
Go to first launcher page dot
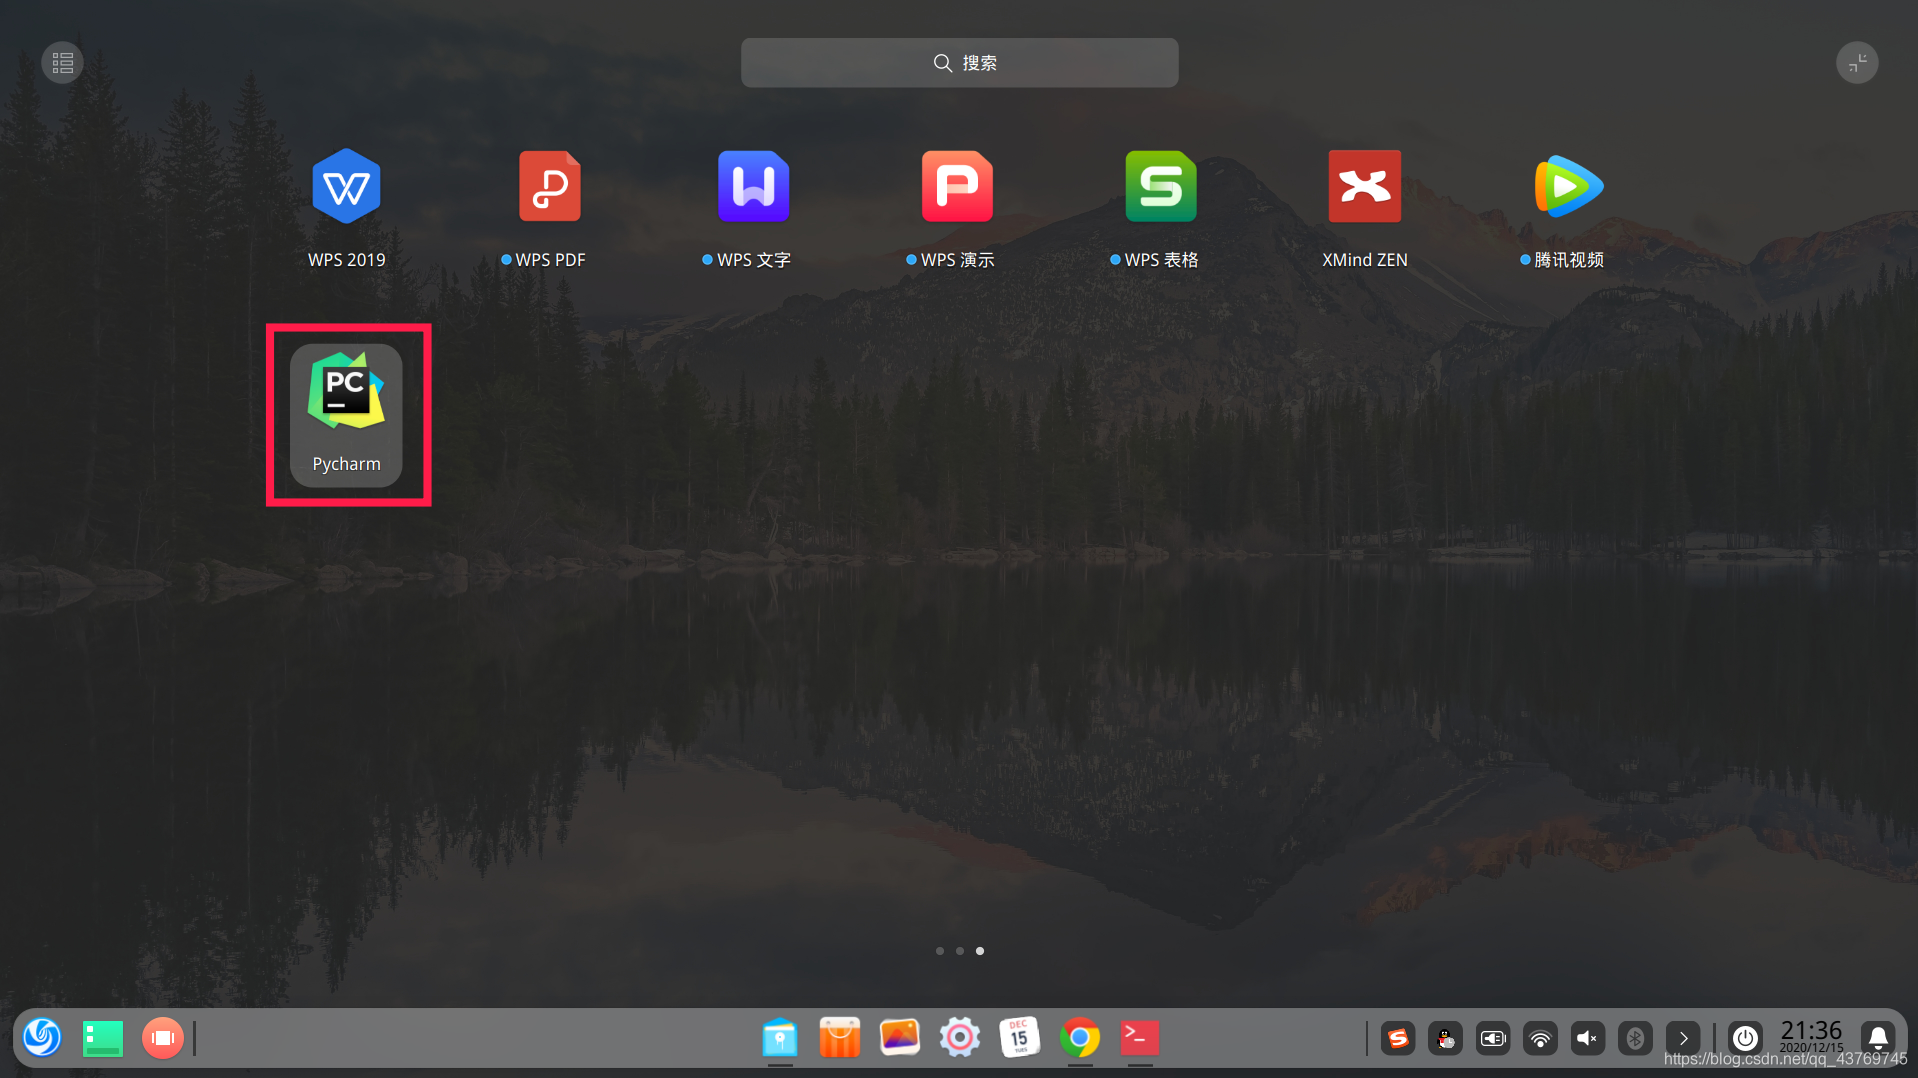pos(940,951)
